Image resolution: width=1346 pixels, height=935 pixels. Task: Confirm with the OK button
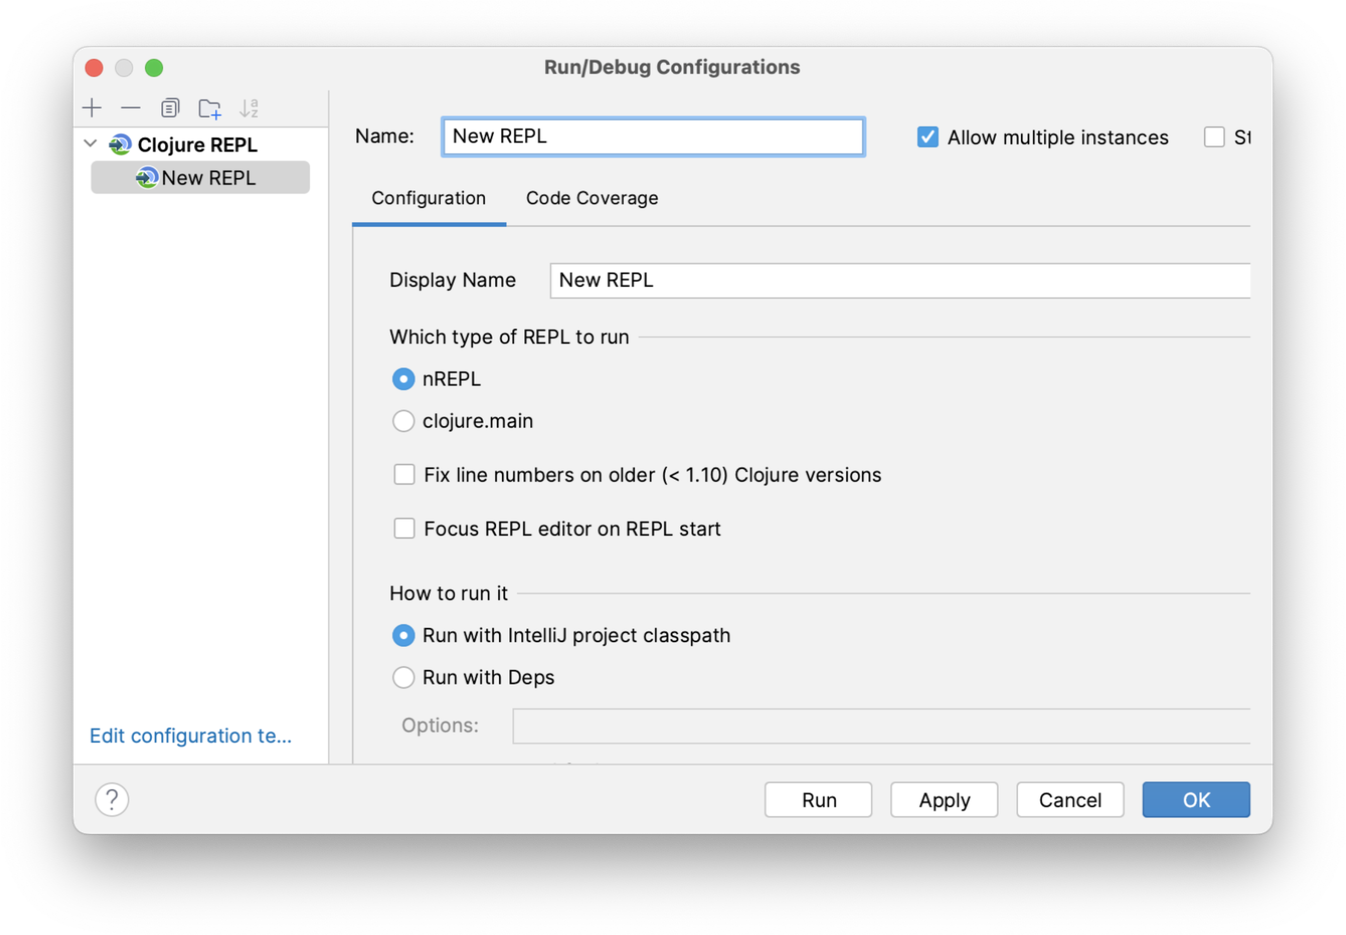click(x=1196, y=800)
